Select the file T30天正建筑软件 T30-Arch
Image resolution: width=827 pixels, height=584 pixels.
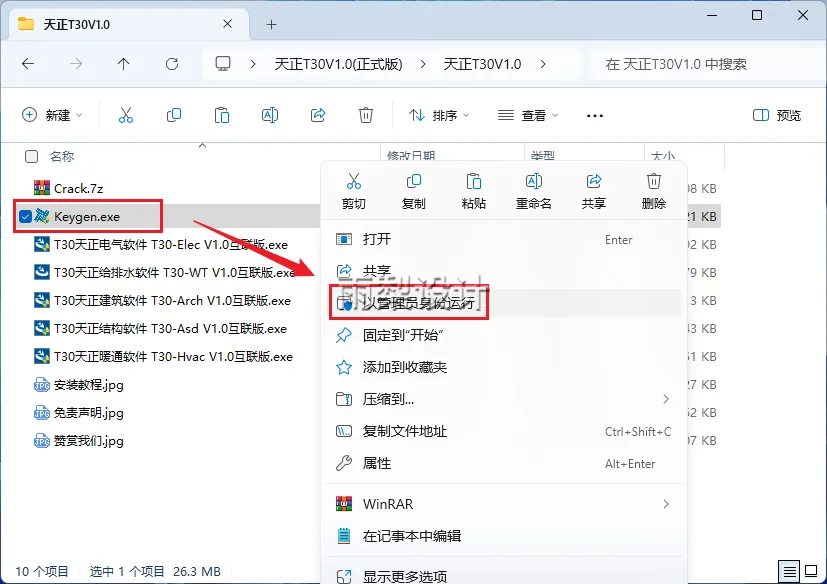(172, 300)
